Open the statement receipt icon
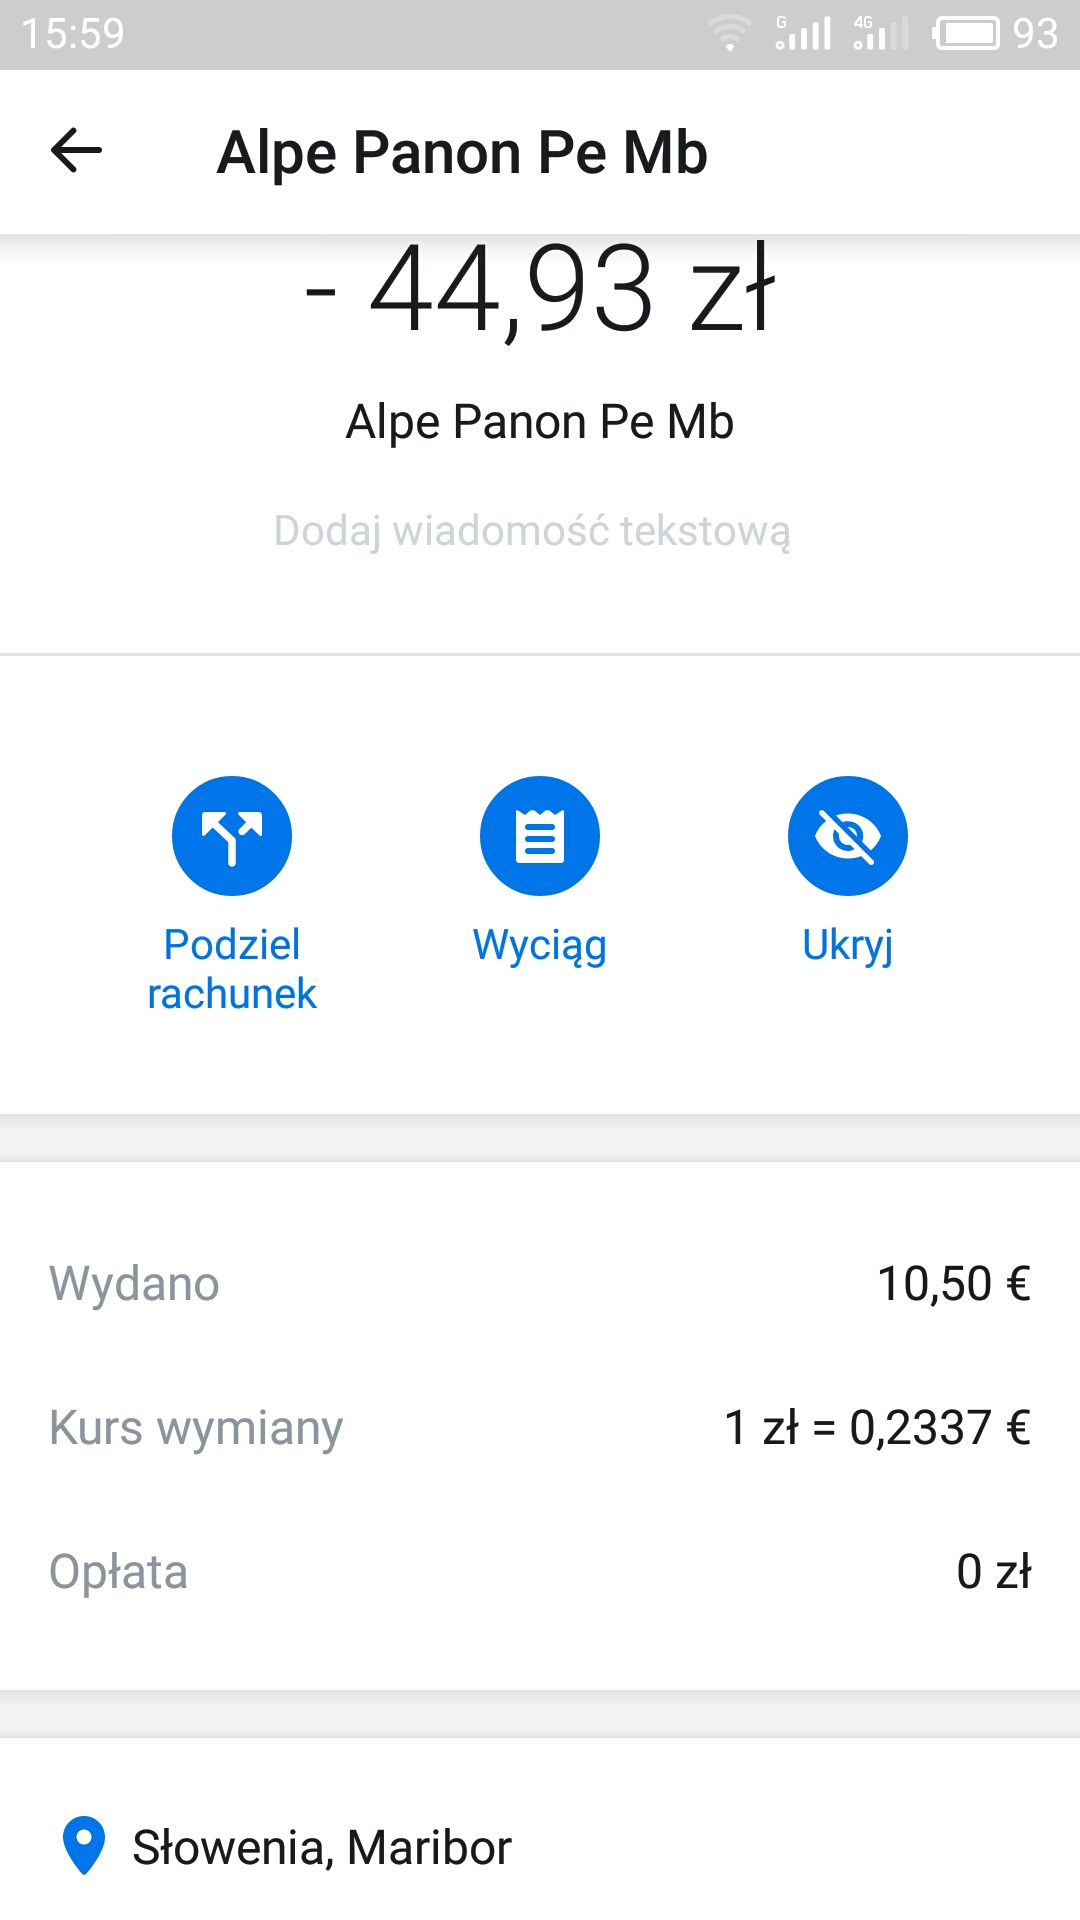 [540, 836]
